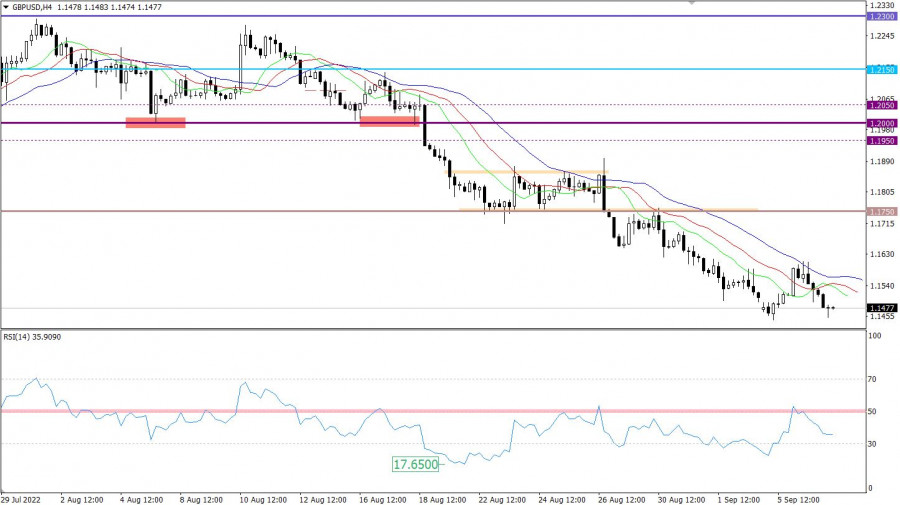Click the triangle arrow before GBPUSD,H4
The height and width of the screenshot is (505, 900).
[x=5, y=7]
